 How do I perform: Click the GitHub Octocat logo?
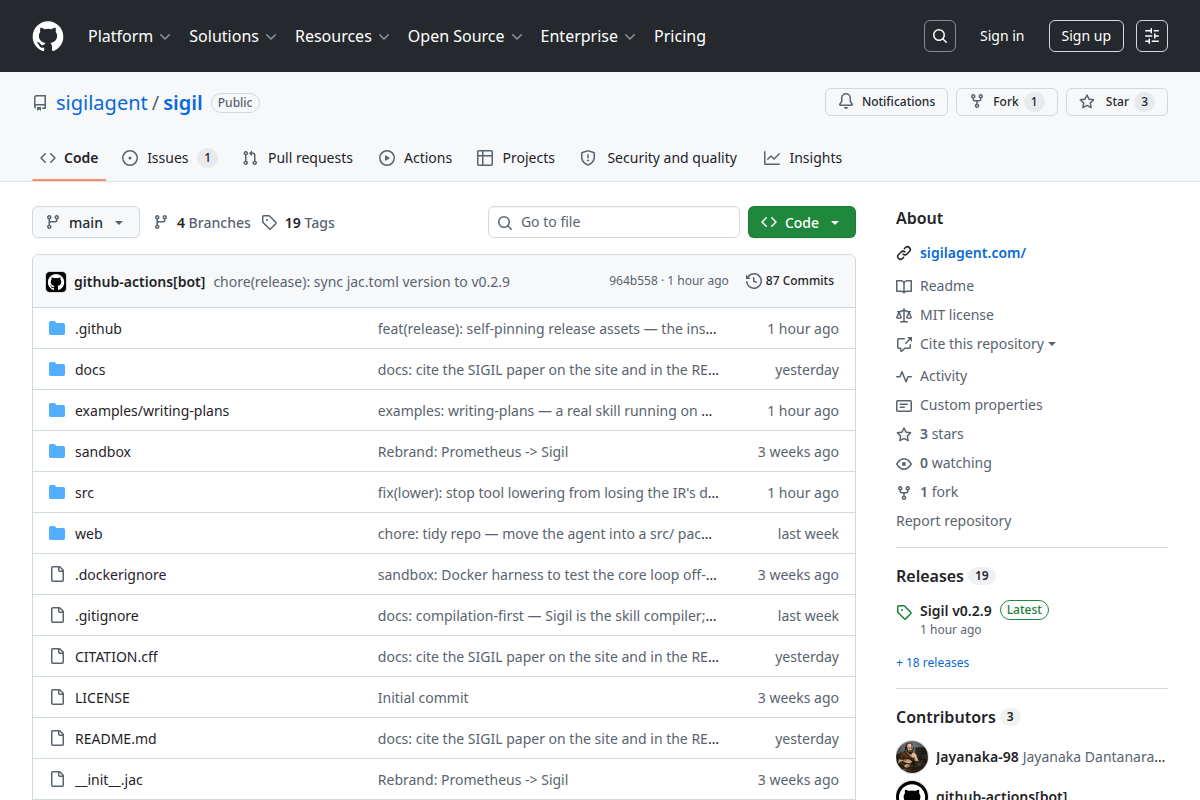(48, 36)
